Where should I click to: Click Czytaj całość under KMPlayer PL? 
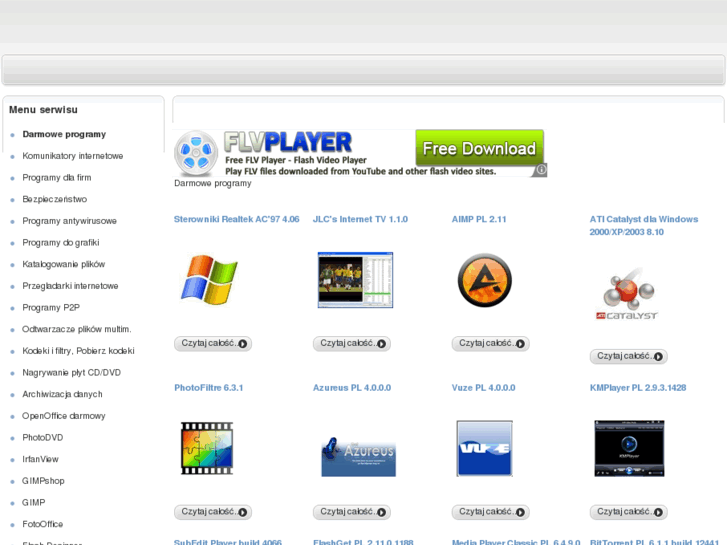[628, 512]
